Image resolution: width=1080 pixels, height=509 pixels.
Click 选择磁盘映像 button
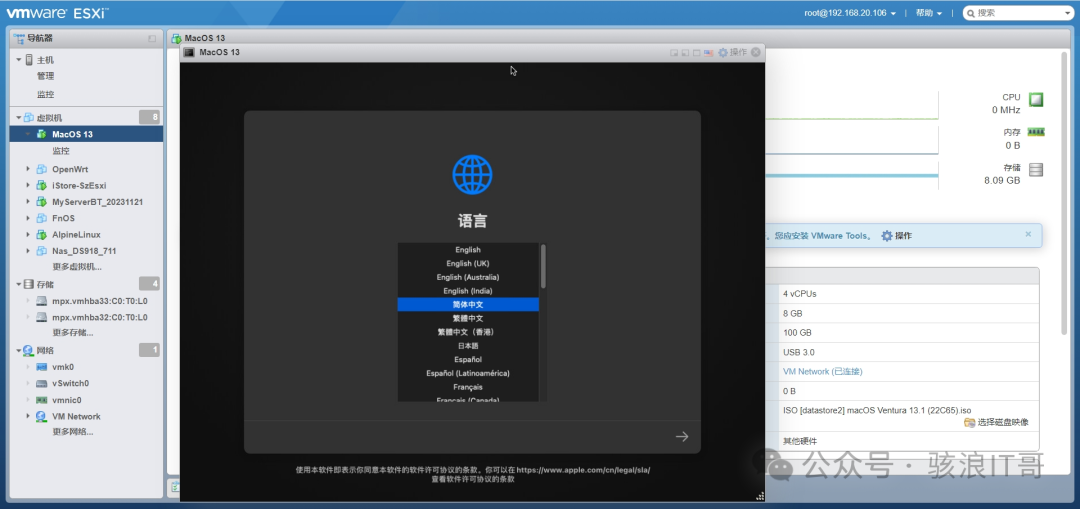coord(996,422)
